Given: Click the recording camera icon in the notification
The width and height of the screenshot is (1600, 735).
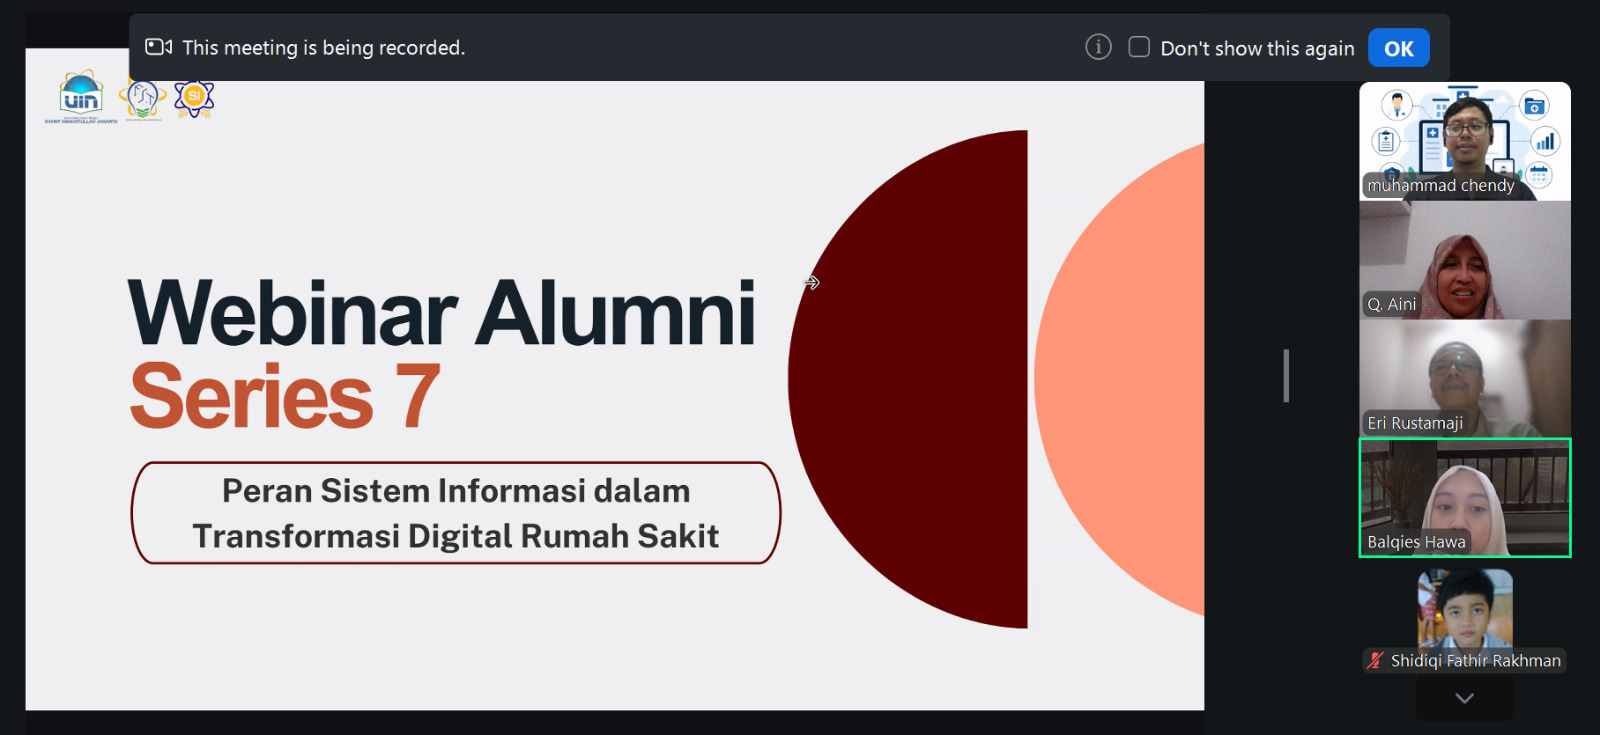Looking at the screenshot, I should pos(159,47).
